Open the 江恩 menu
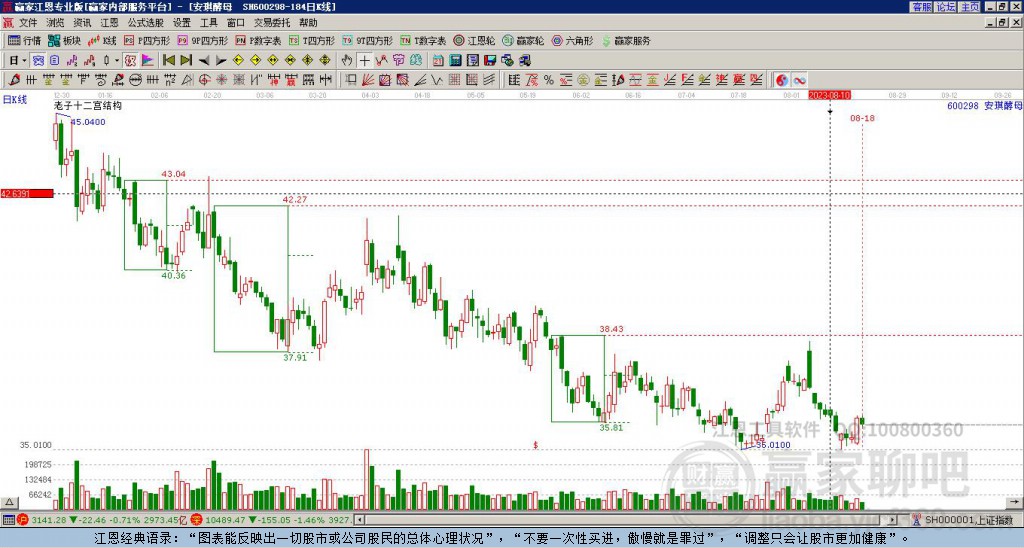Viewport: 1024px width, 548px height. click(109, 23)
